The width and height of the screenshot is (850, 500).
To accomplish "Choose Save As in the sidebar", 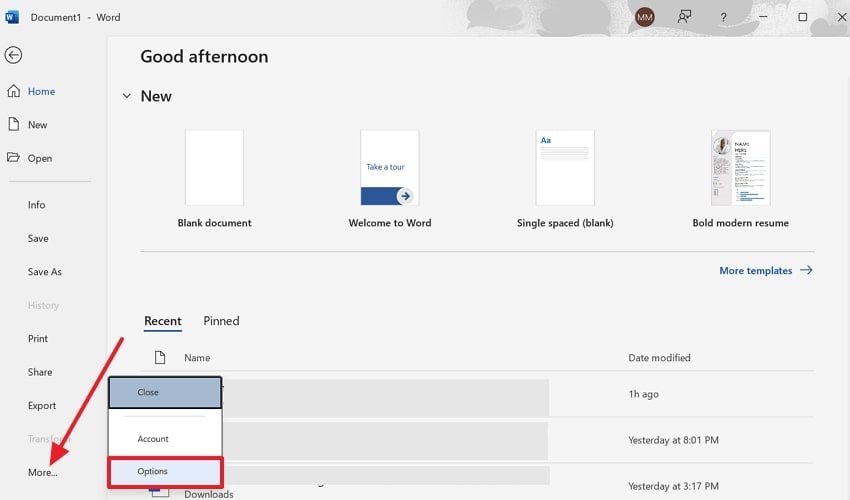I will click(44, 272).
